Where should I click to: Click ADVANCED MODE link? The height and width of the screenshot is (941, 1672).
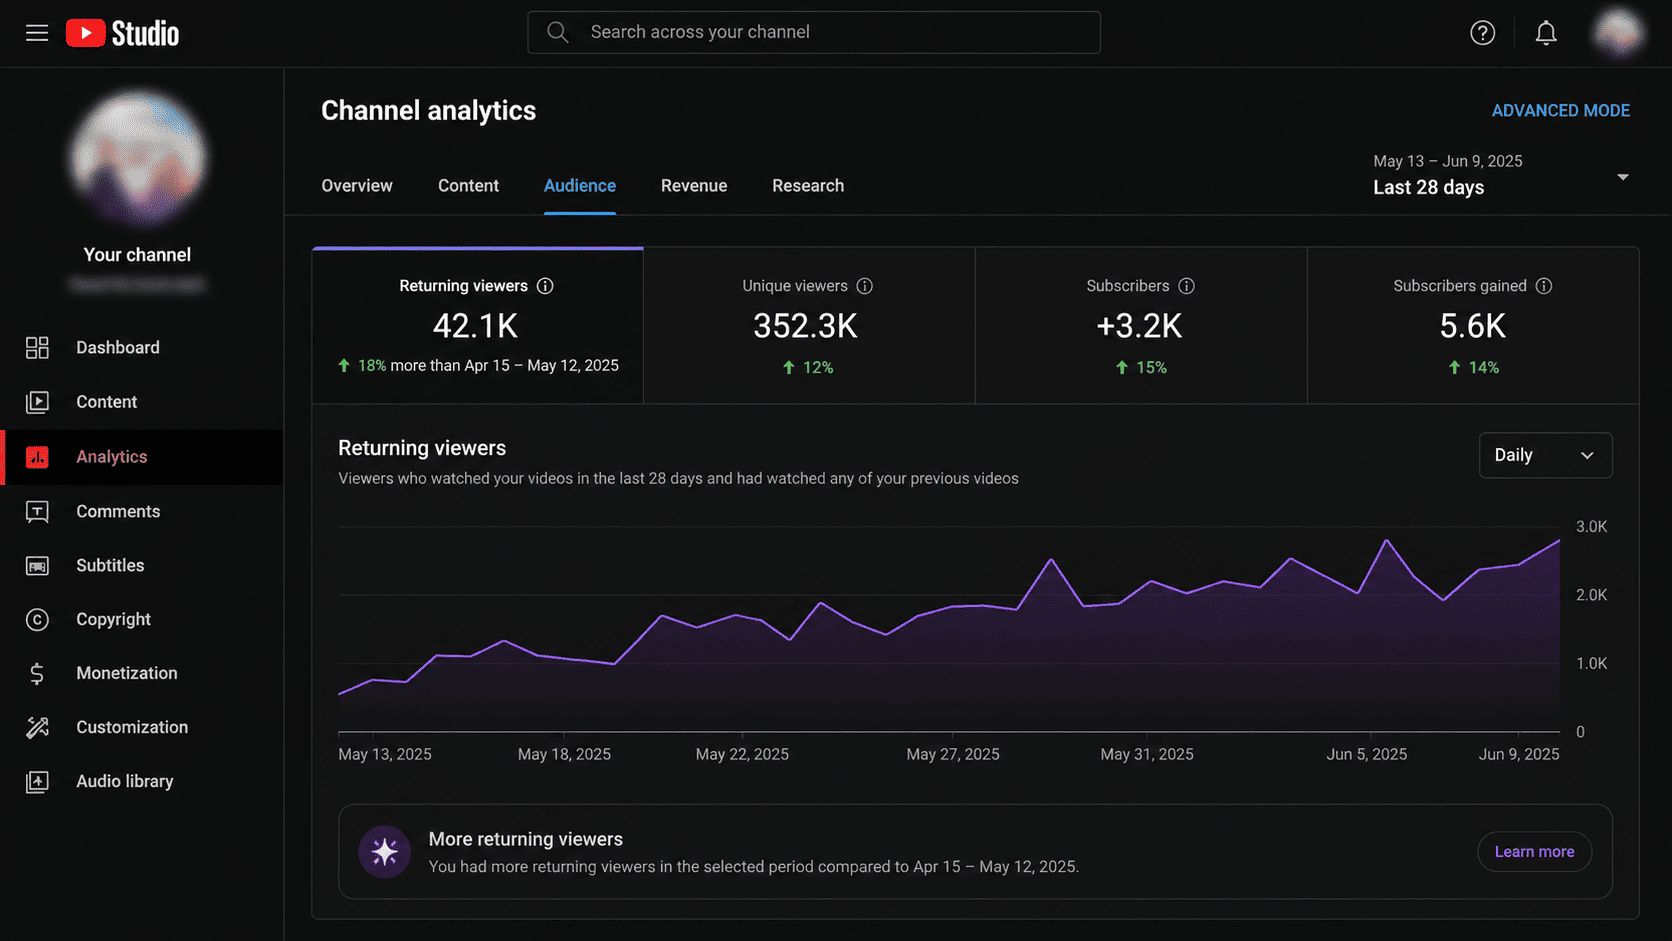click(x=1560, y=111)
